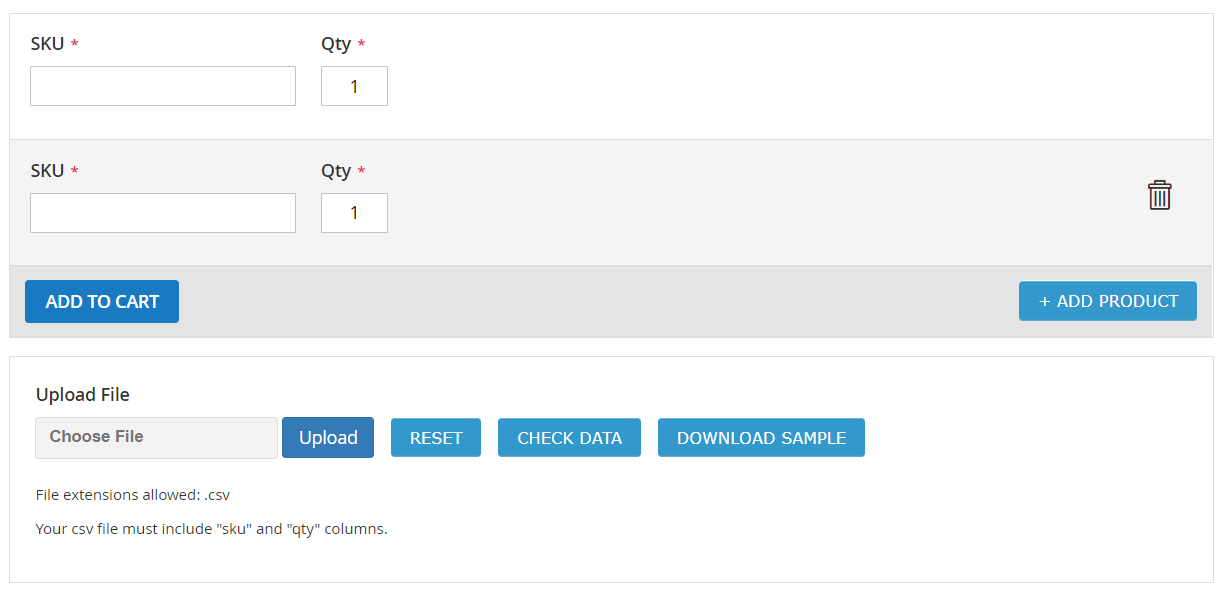Click the 'File extensions allowed: .csv' text
The width and height of the screenshot is (1222, 594).
[133, 495]
